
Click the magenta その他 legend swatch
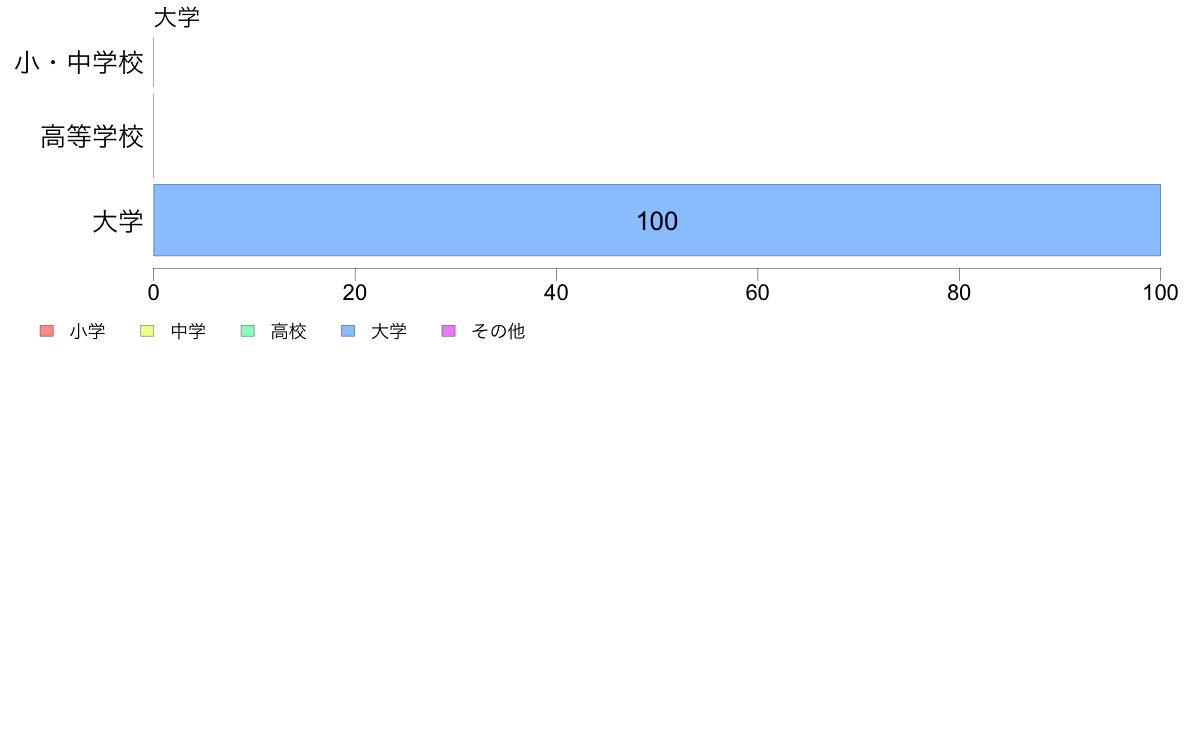[449, 331]
